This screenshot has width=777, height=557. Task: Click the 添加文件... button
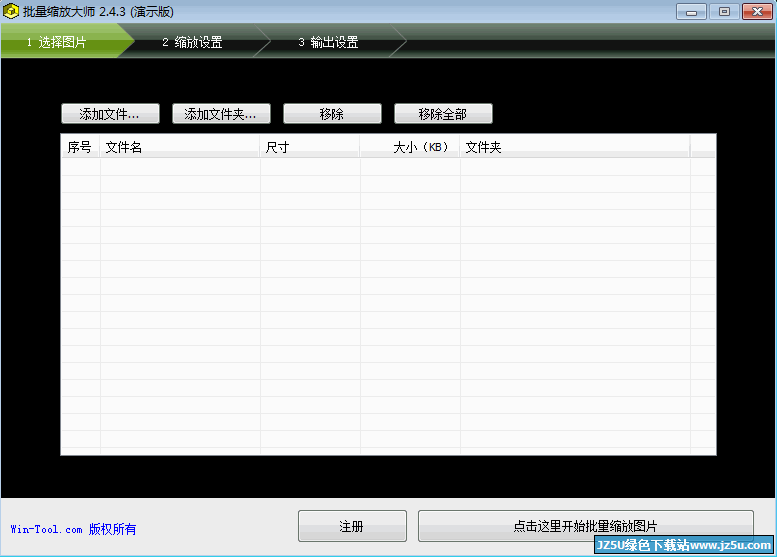pos(110,113)
